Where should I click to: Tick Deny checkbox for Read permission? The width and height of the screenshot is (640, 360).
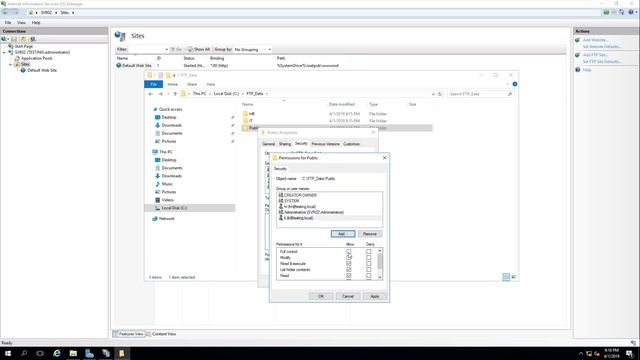(369, 276)
